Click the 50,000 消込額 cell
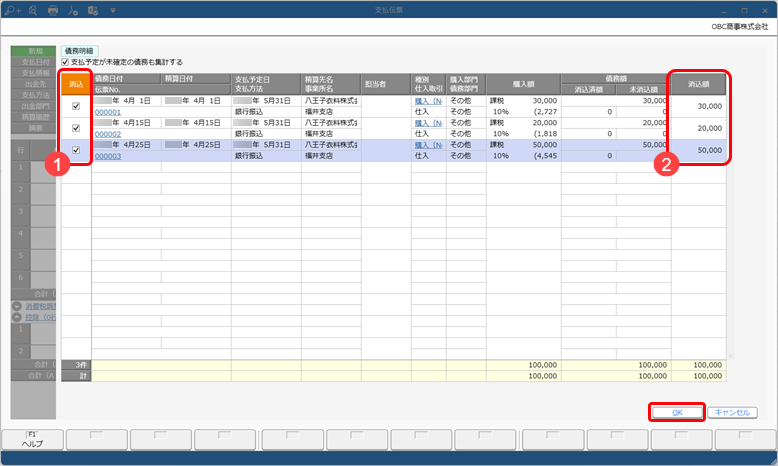The width and height of the screenshot is (778, 466). [699, 150]
